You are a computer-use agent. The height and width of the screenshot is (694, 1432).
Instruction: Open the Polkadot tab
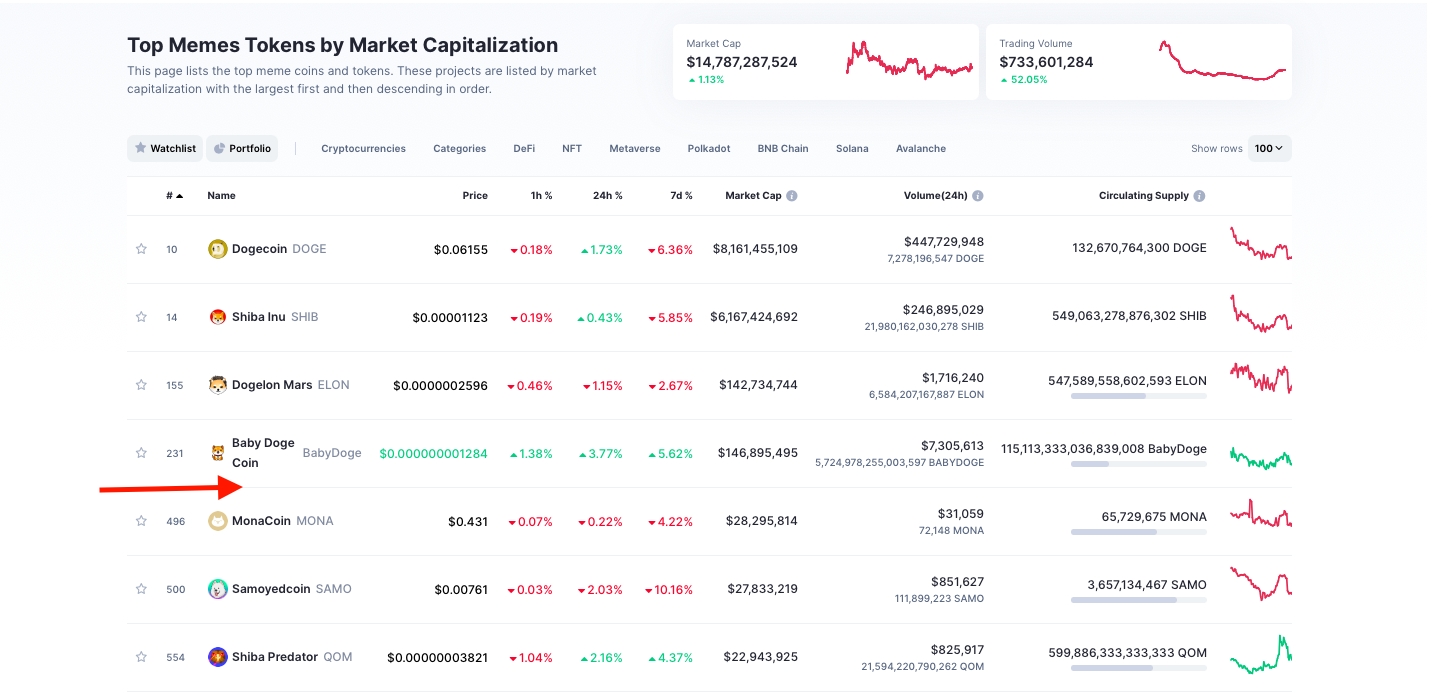click(x=709, y=149)
